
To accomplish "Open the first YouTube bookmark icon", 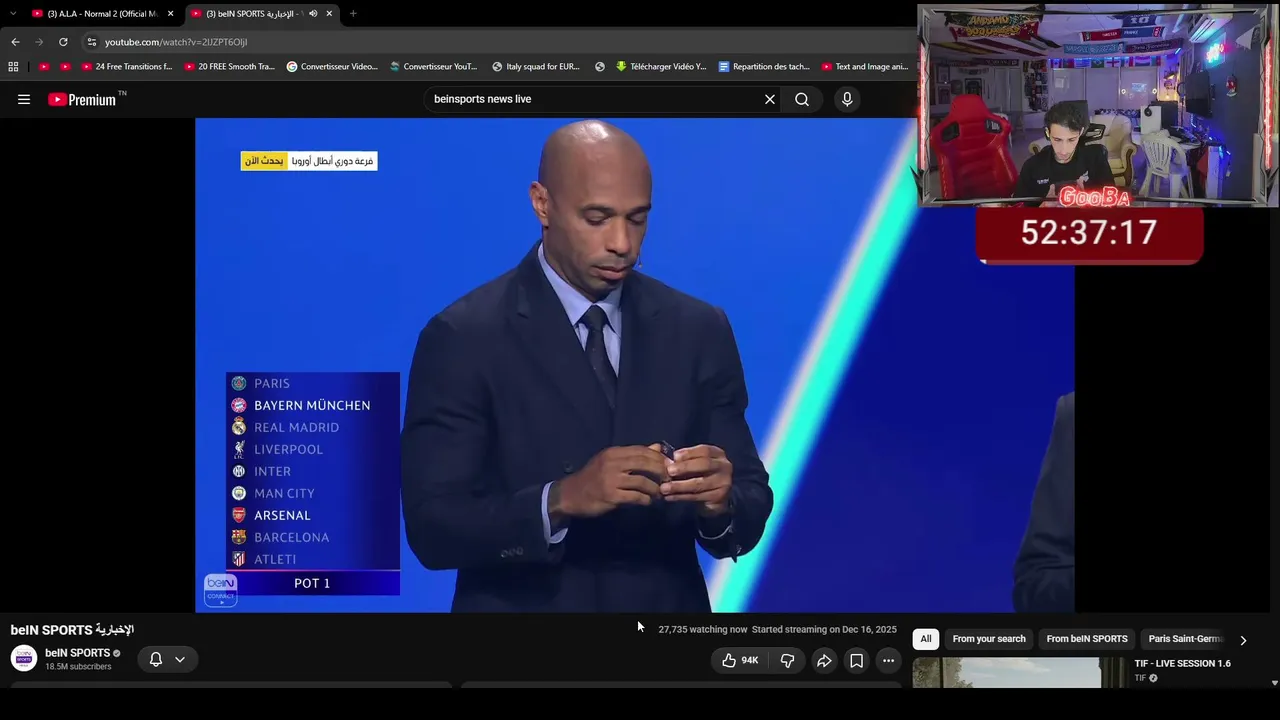I will pyautogui.click(x=43, y=67).
